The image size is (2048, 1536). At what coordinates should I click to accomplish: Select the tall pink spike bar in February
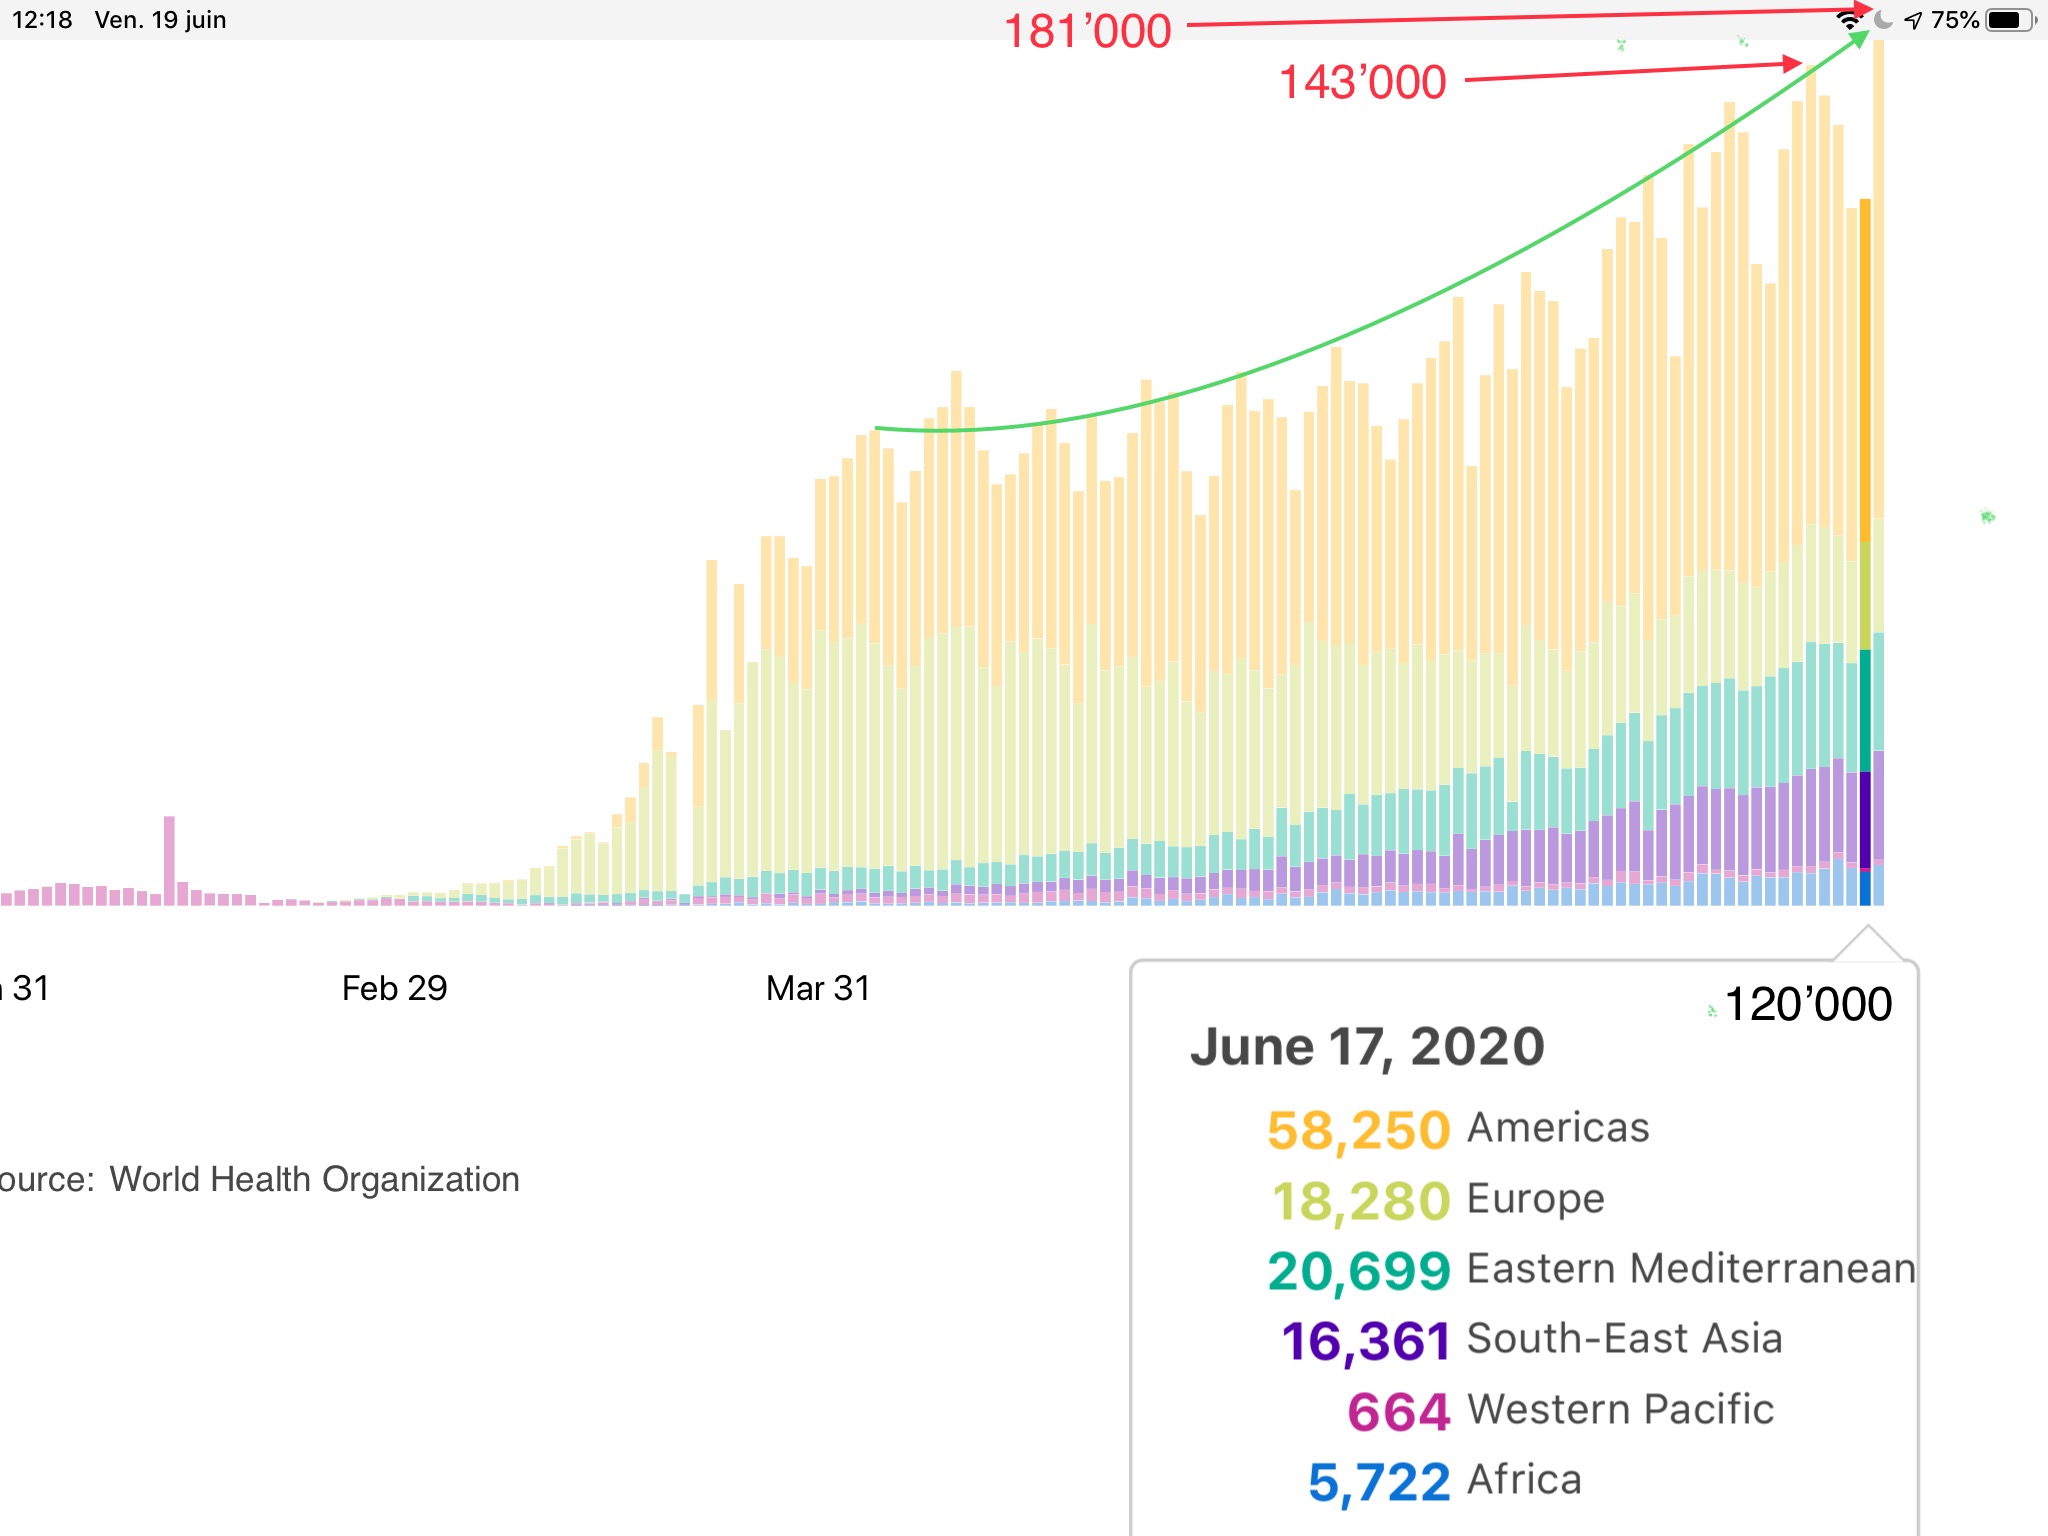coord(169,860)
